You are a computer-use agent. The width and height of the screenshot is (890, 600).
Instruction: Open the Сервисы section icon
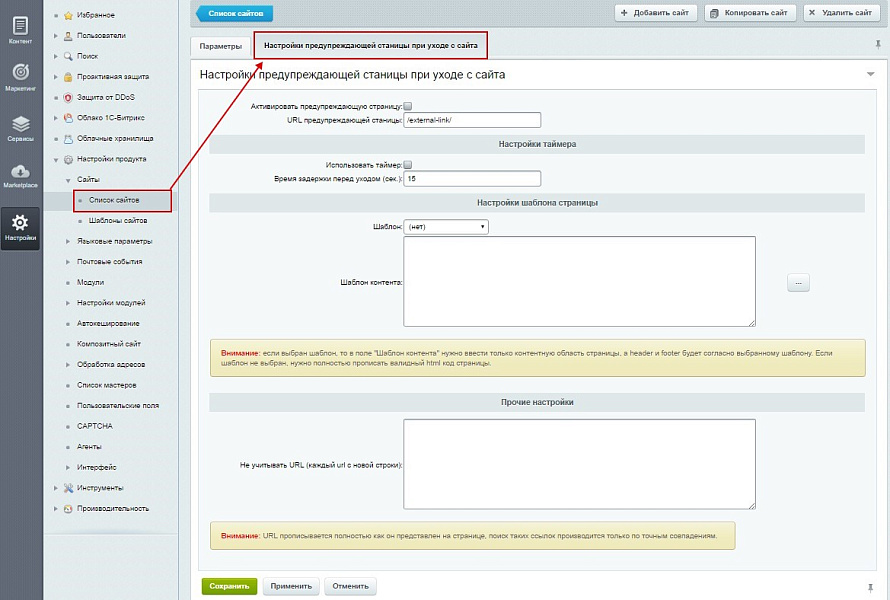pyautogui.click(x=20, y=123)
